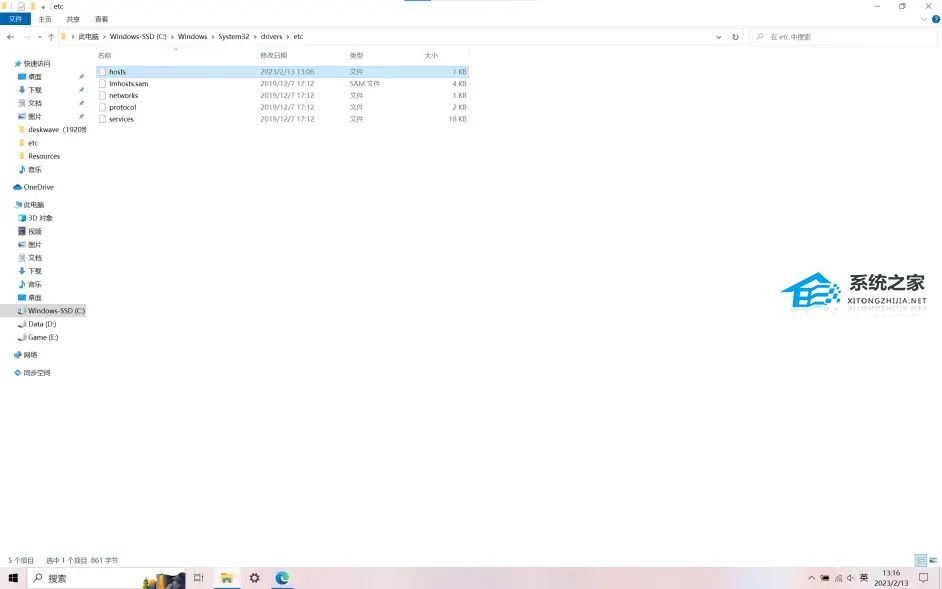Switch to details view in status bar
The image size is (942, 589).
920,561
